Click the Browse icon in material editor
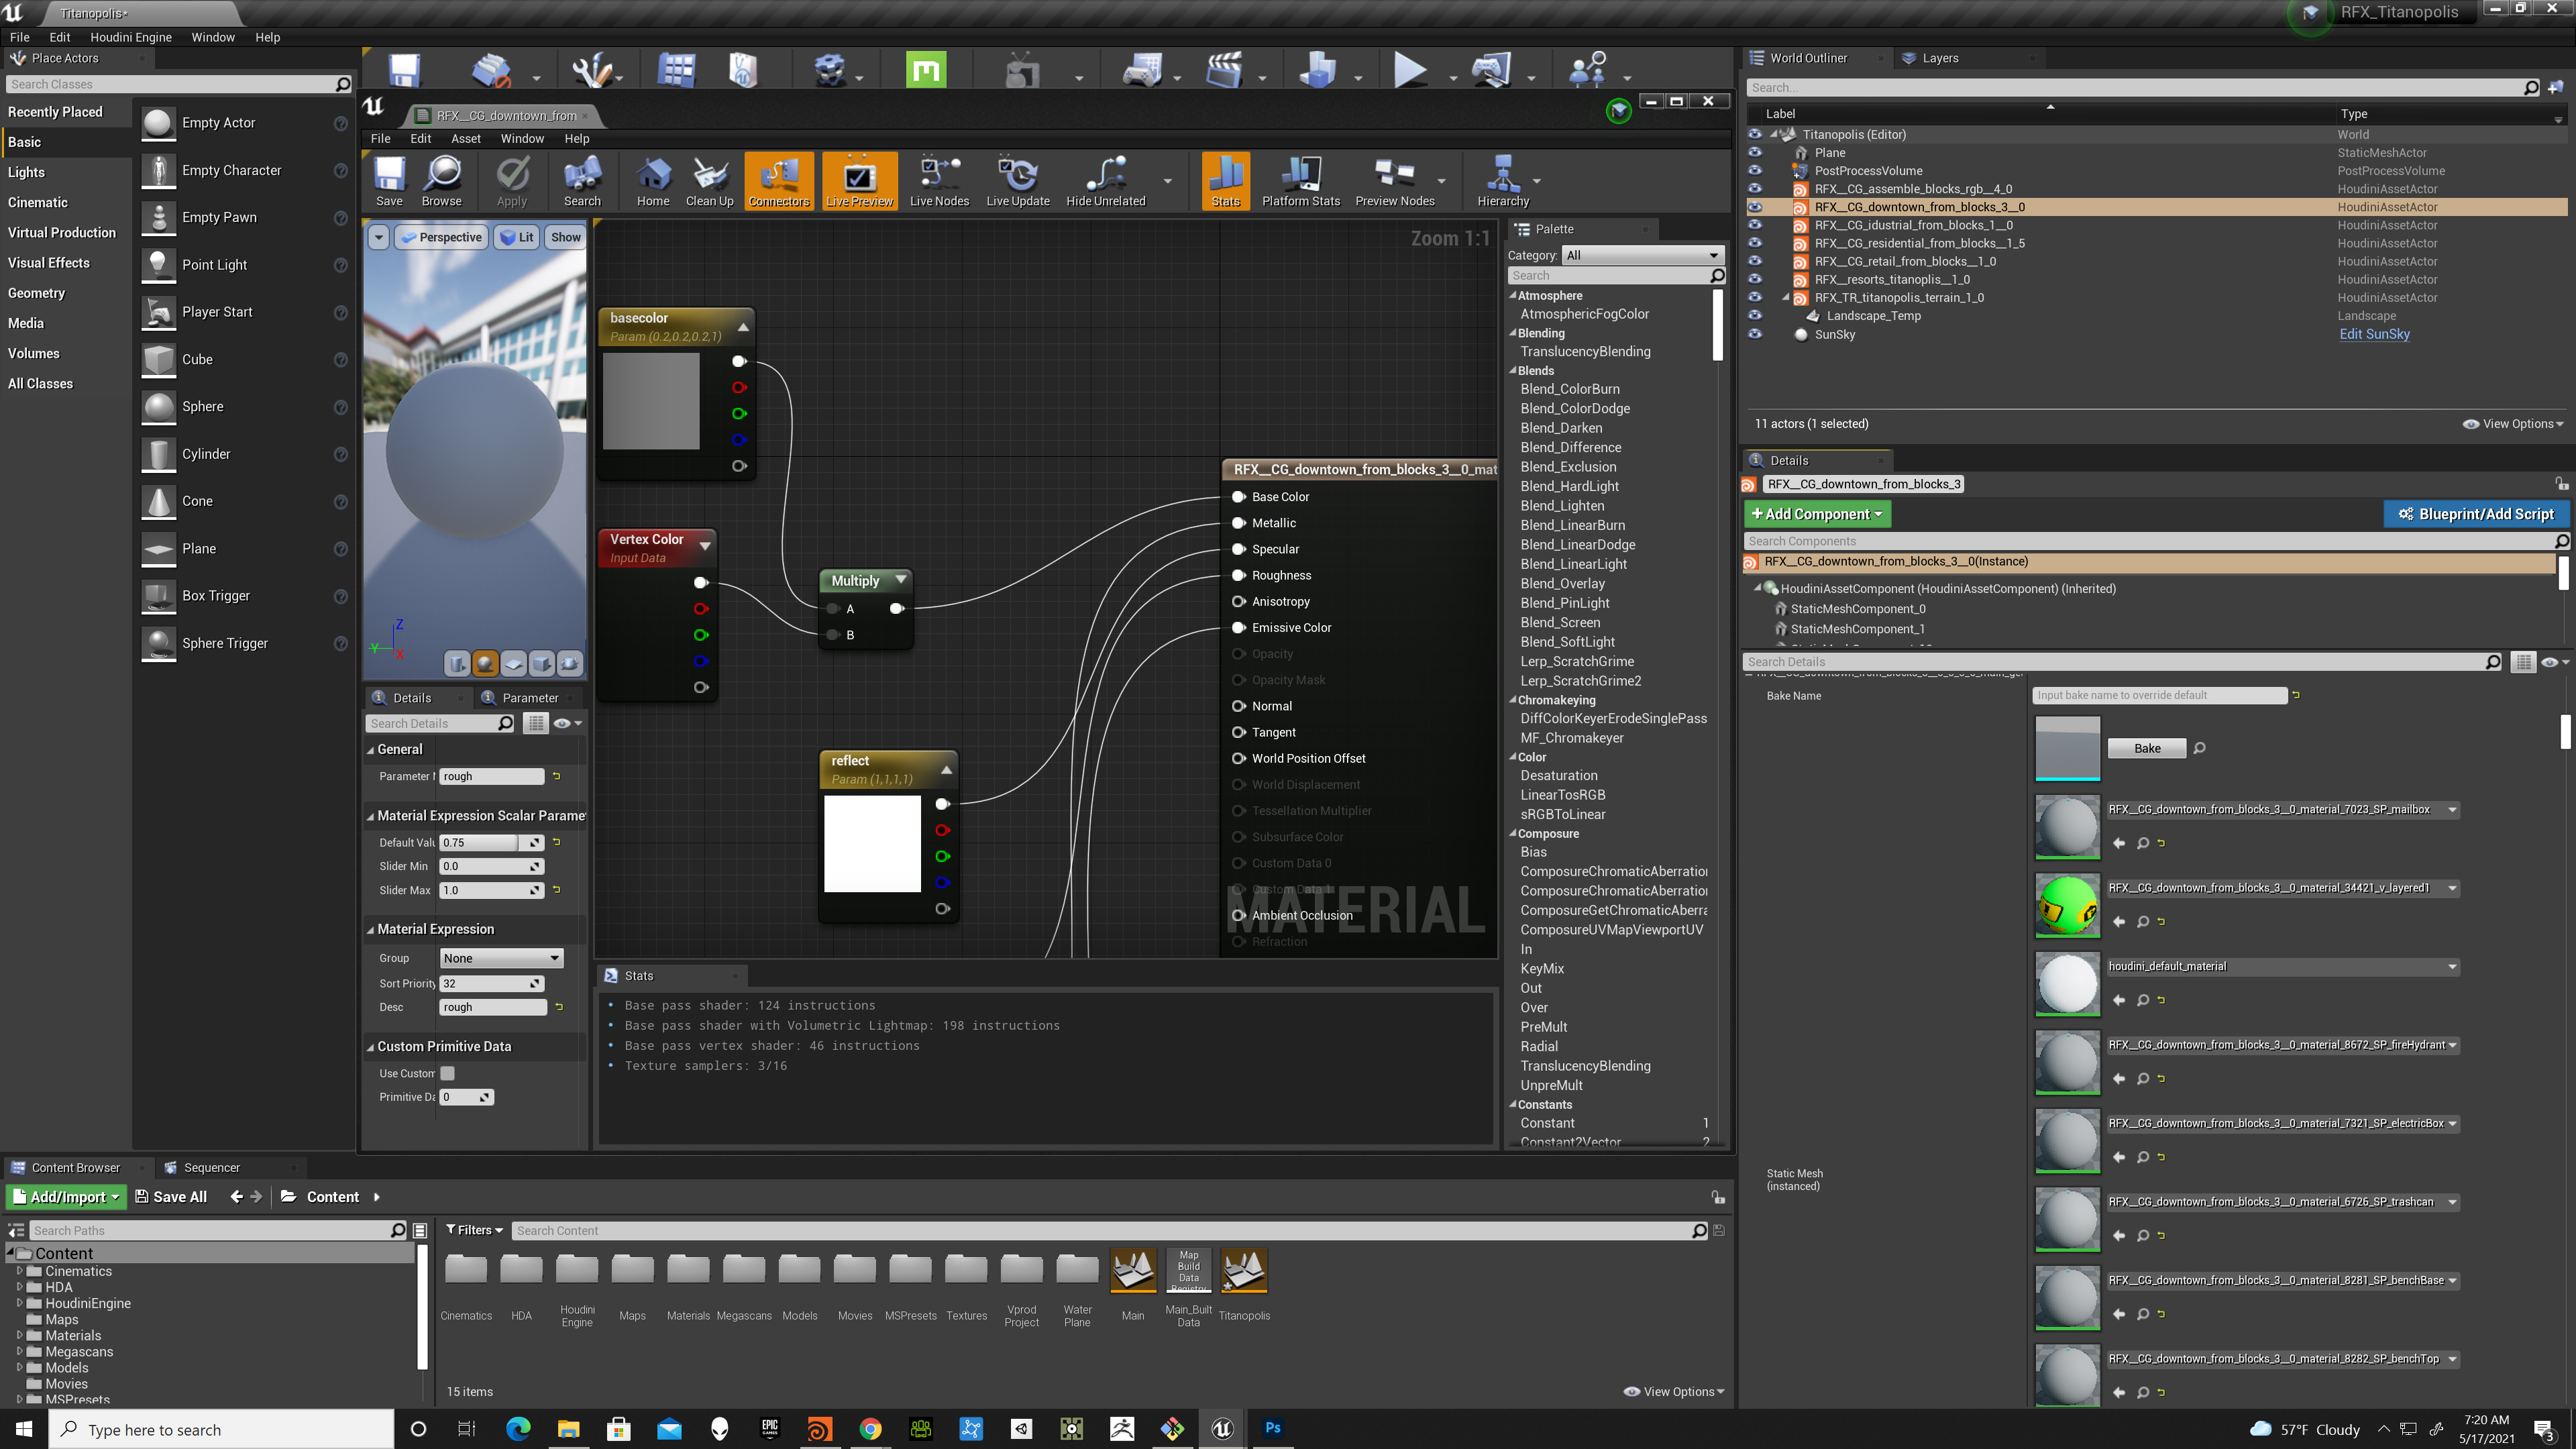This screenshot has width=2576, height=1449. tap(442, 181)
